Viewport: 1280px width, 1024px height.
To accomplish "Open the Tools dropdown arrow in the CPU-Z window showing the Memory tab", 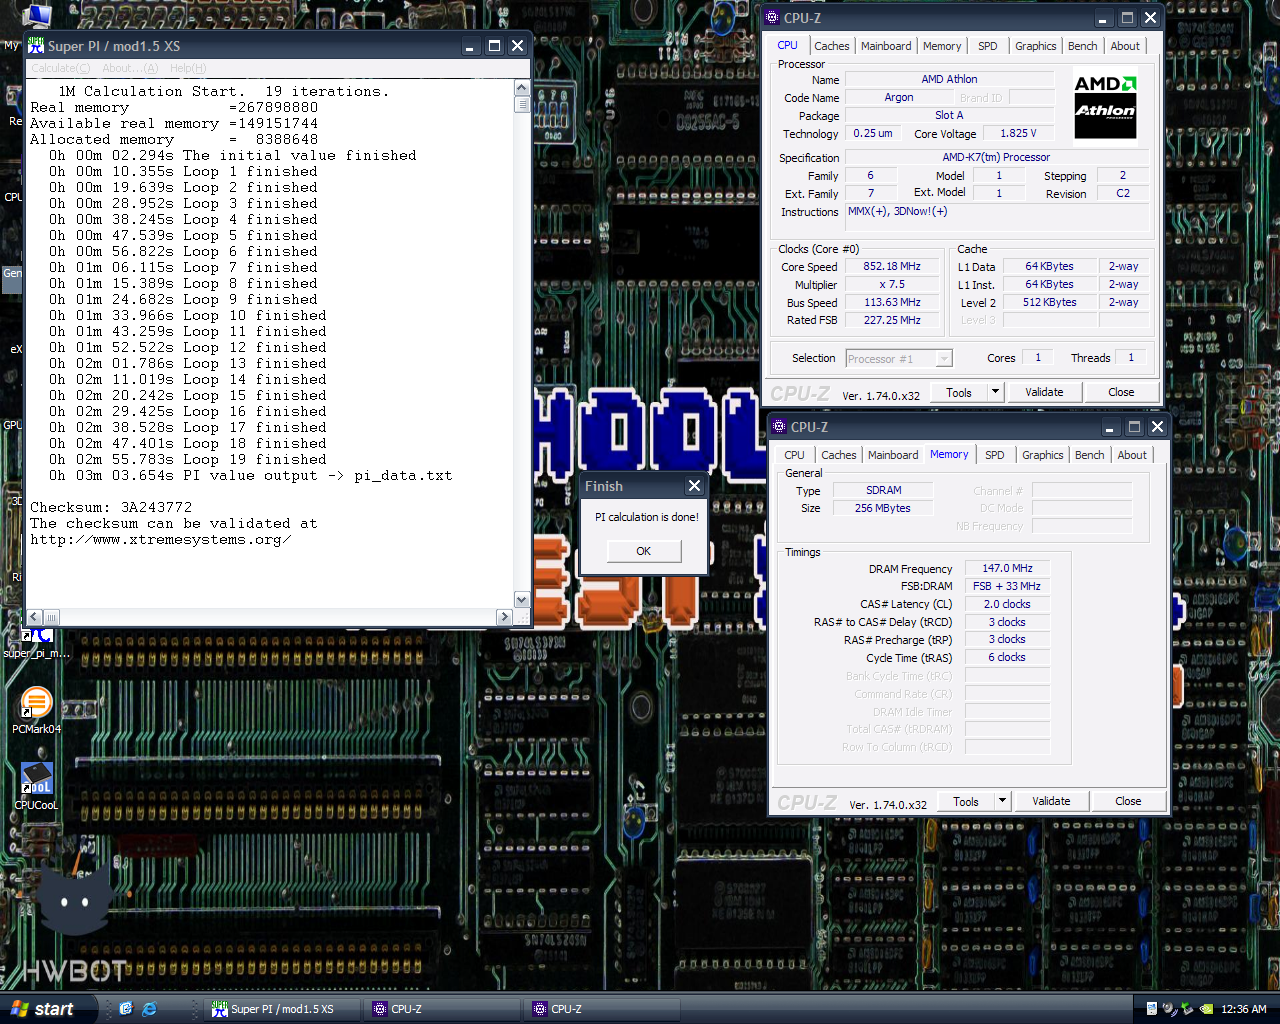I will tap(1002, 801).
